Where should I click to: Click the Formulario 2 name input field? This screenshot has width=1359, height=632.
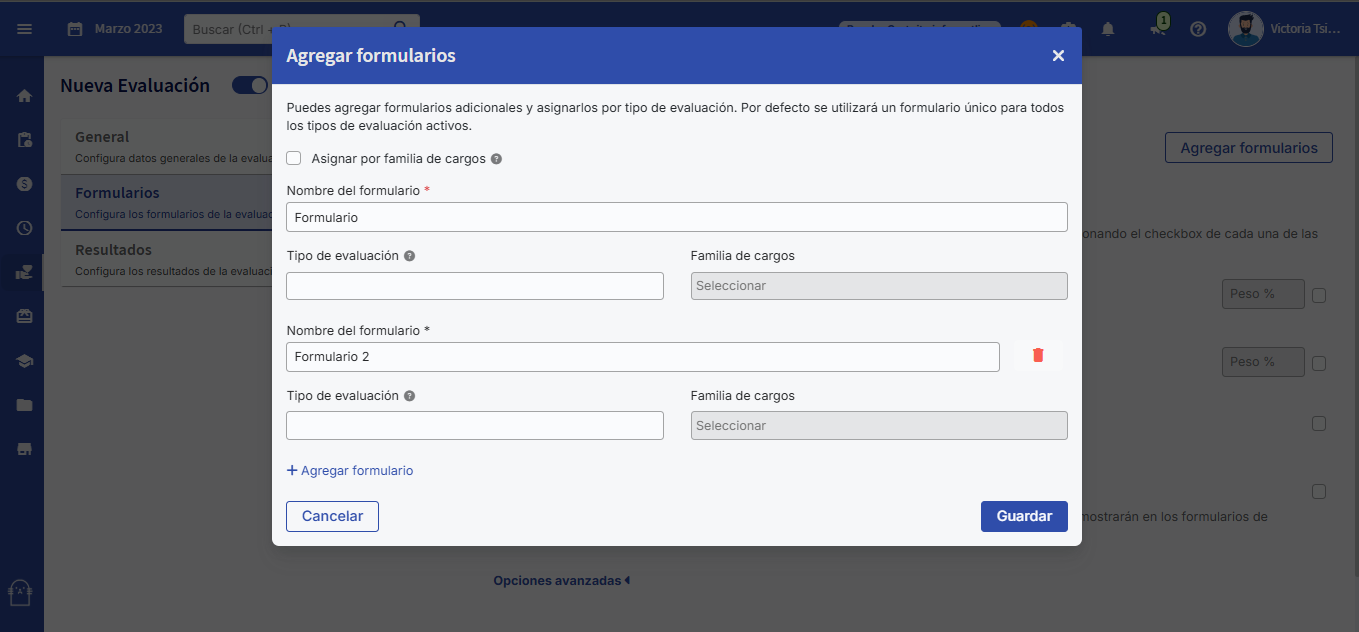point(642,357)
